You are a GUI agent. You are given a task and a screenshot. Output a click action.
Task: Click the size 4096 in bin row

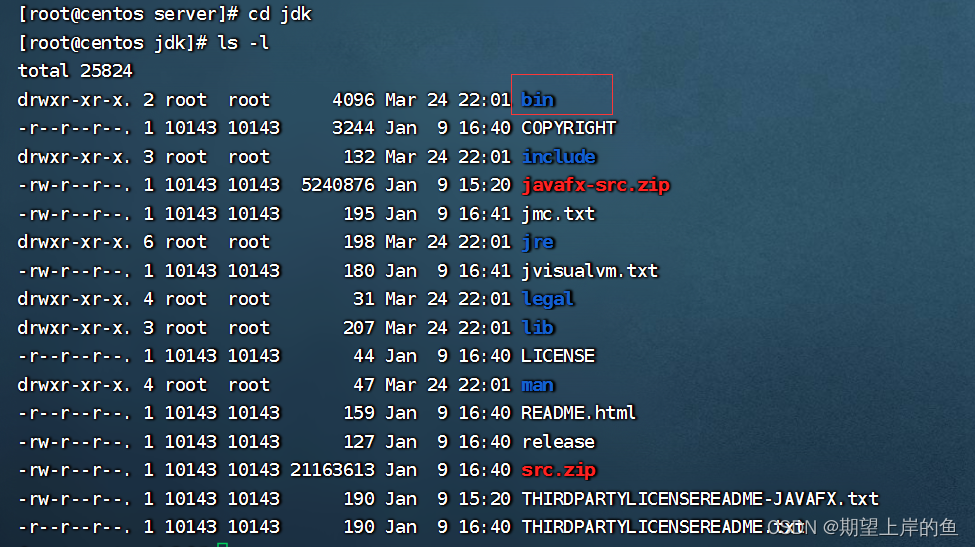(353, 99)
